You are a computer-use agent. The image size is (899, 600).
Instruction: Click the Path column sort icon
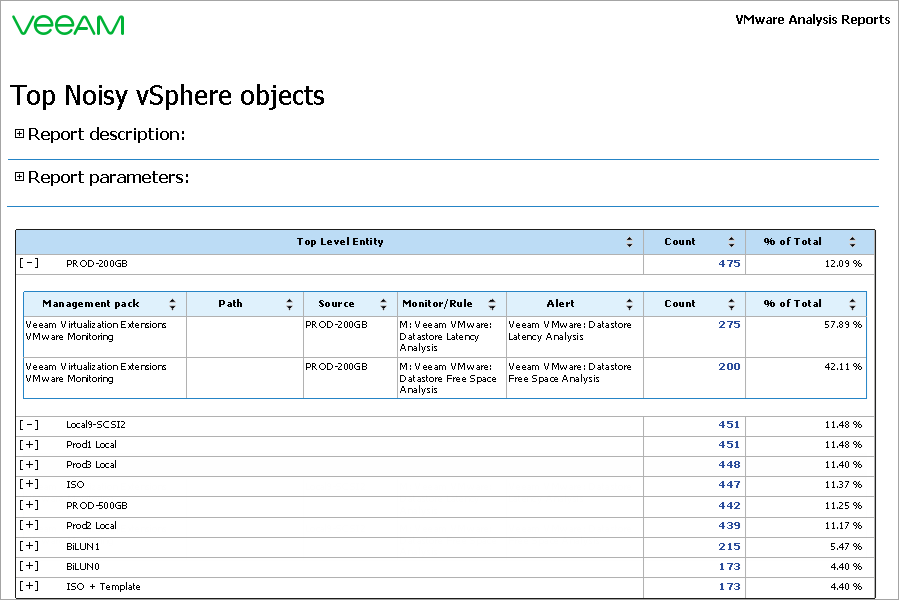[289, 304]
